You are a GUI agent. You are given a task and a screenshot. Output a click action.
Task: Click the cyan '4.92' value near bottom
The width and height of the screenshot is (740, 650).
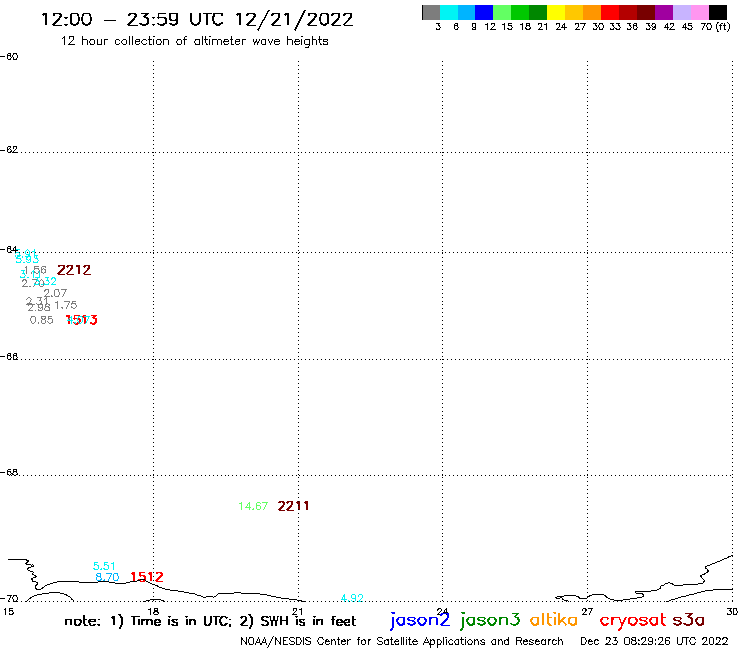[352, 598]
